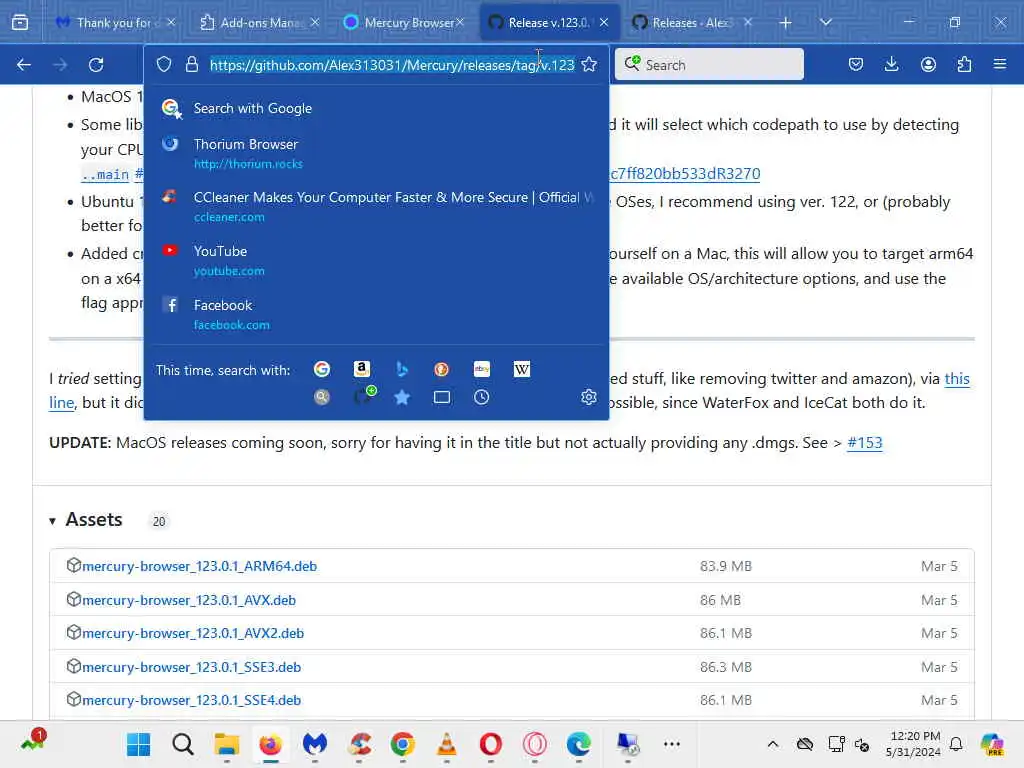Download mercury-browser_123.0.1_SSE4.deb
The width and height of the screenshot is (1024, 768).
pyautogui.click(x=191, y=701)
